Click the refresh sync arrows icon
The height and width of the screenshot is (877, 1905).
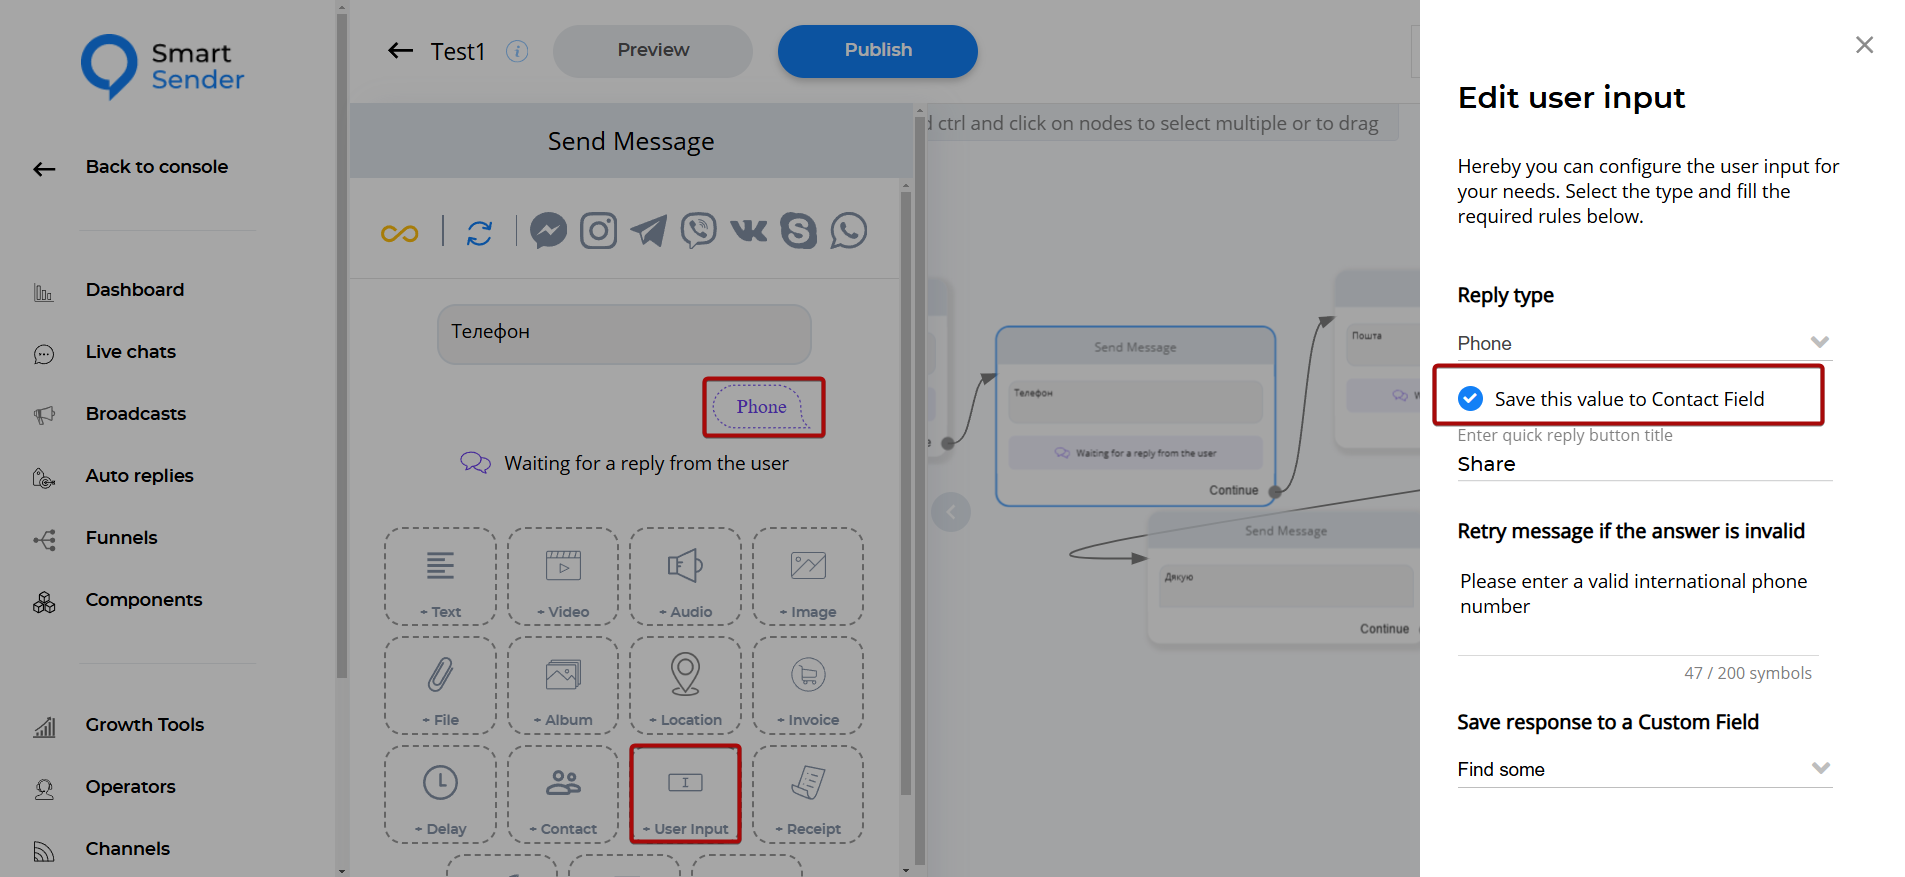pos(480,233)
